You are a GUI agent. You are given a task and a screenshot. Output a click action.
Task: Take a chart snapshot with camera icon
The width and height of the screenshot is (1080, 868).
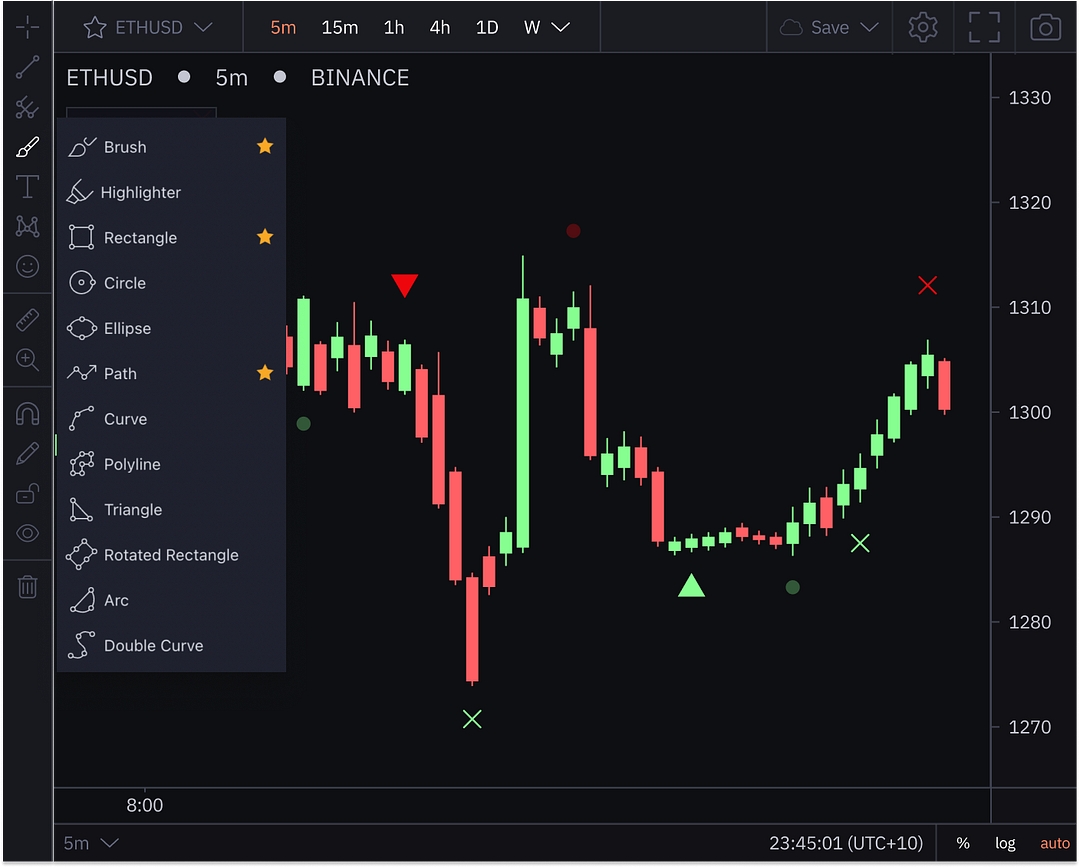point(1045,27)
